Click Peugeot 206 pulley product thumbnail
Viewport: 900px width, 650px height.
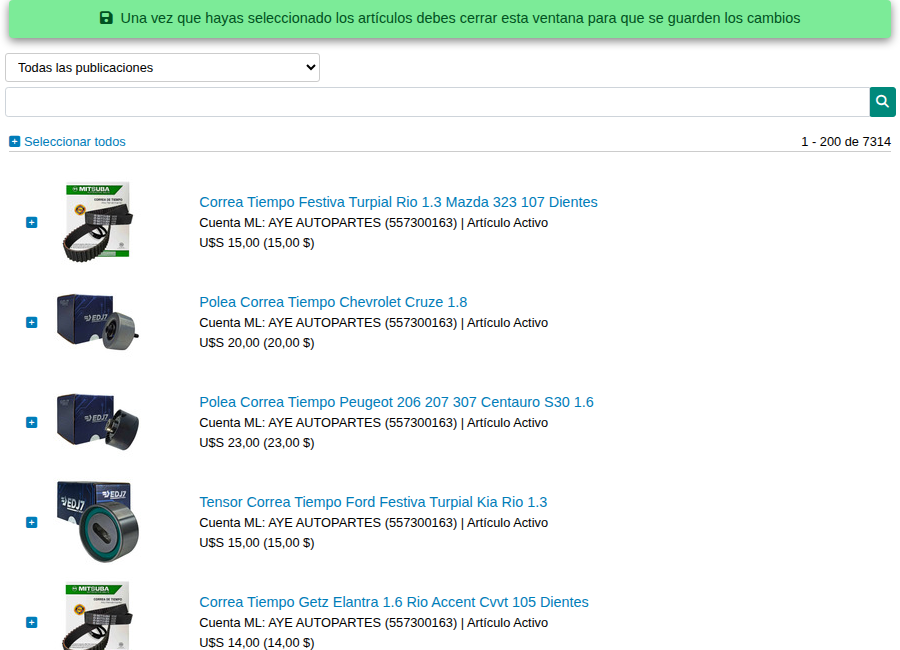click(x=97, y=422)
